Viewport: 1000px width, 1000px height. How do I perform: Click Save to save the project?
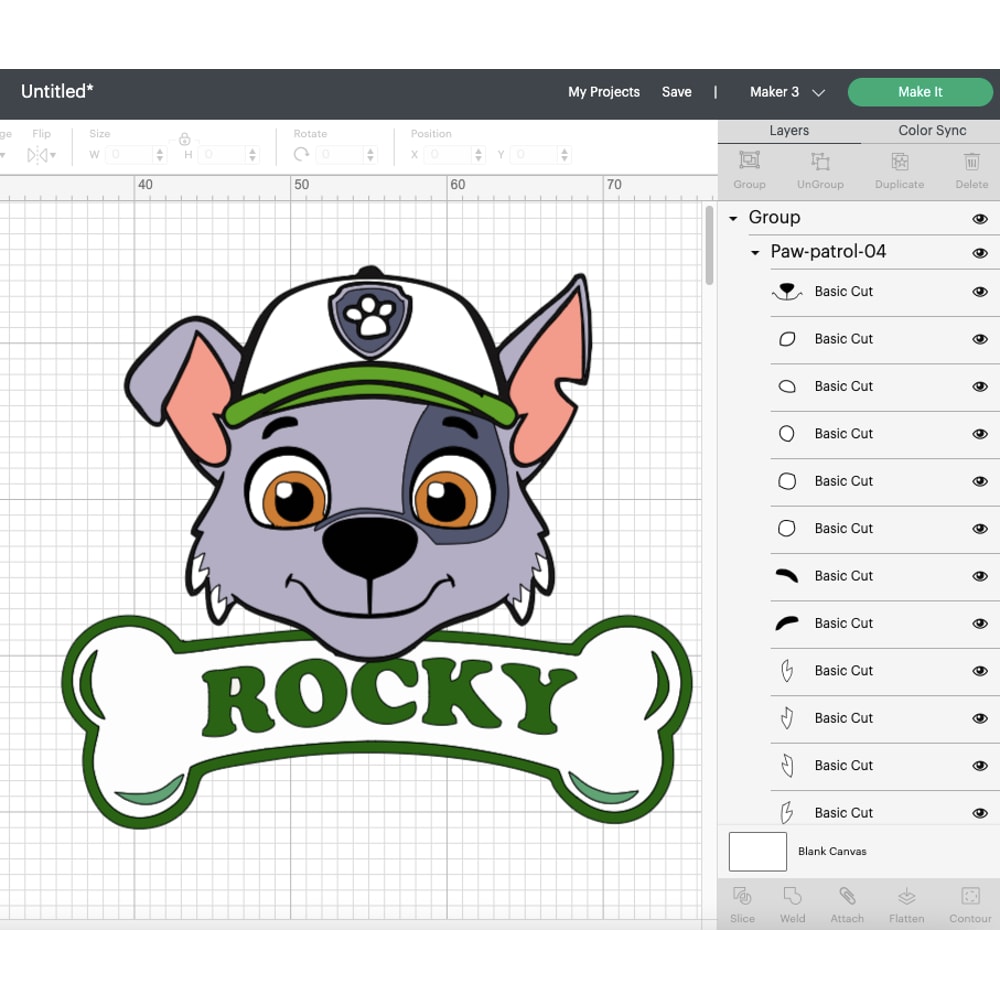pos(677,91)
